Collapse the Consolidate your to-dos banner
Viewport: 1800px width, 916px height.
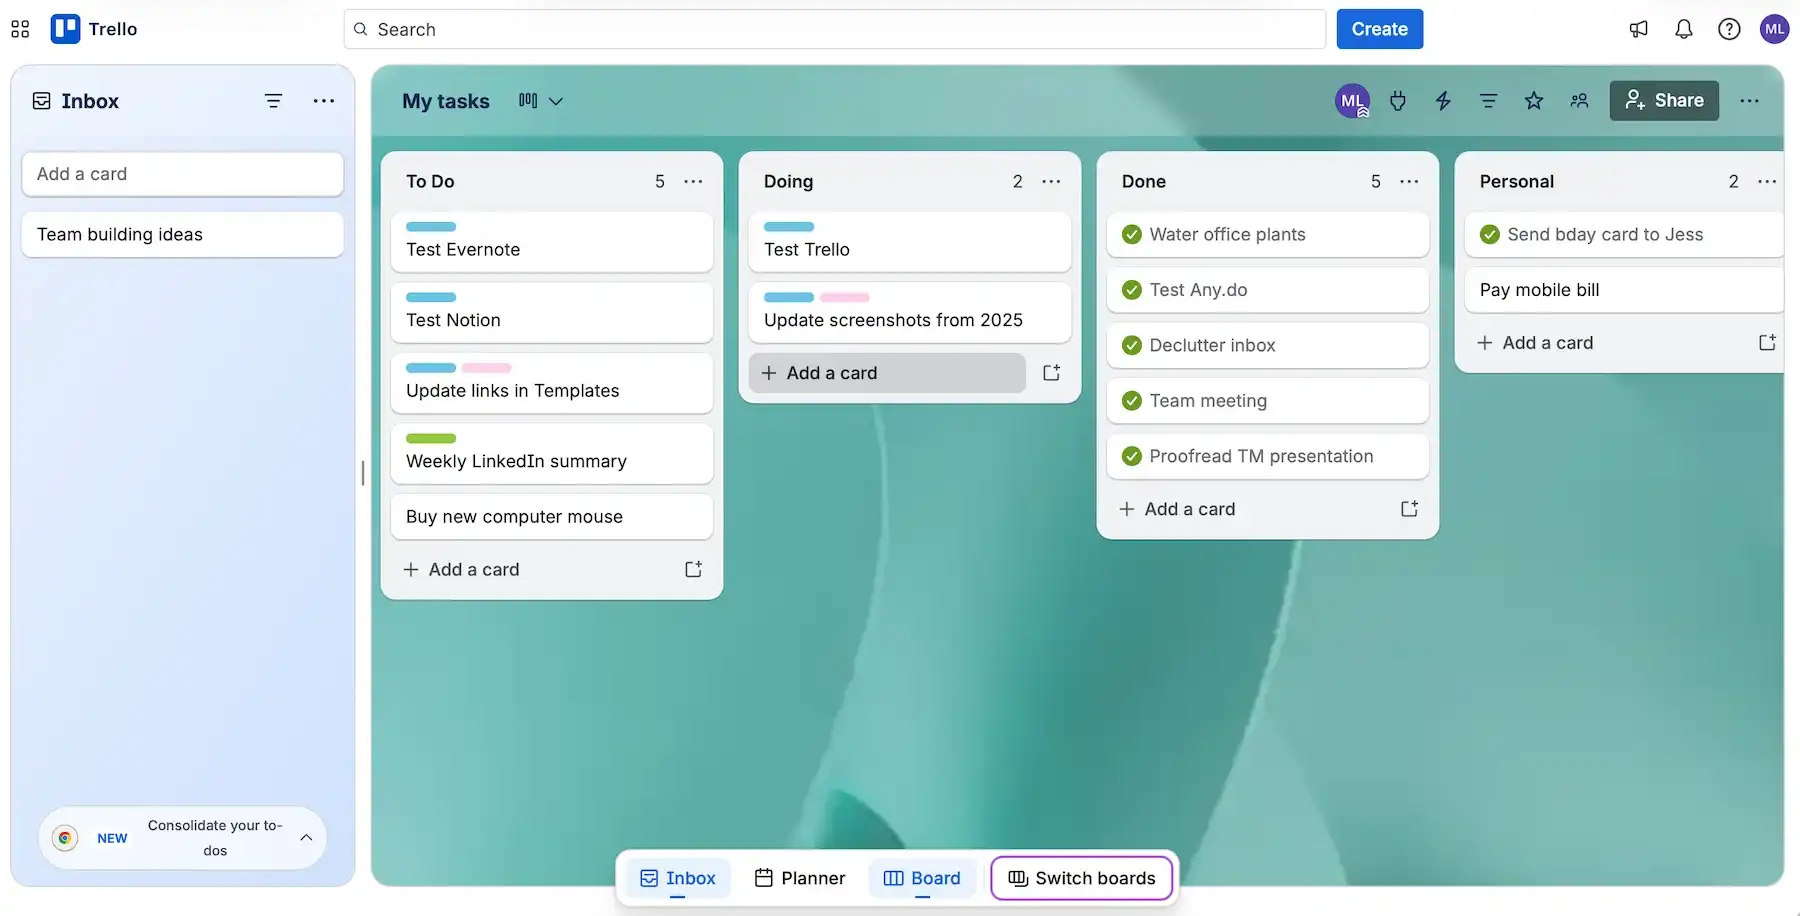(306, 838)
